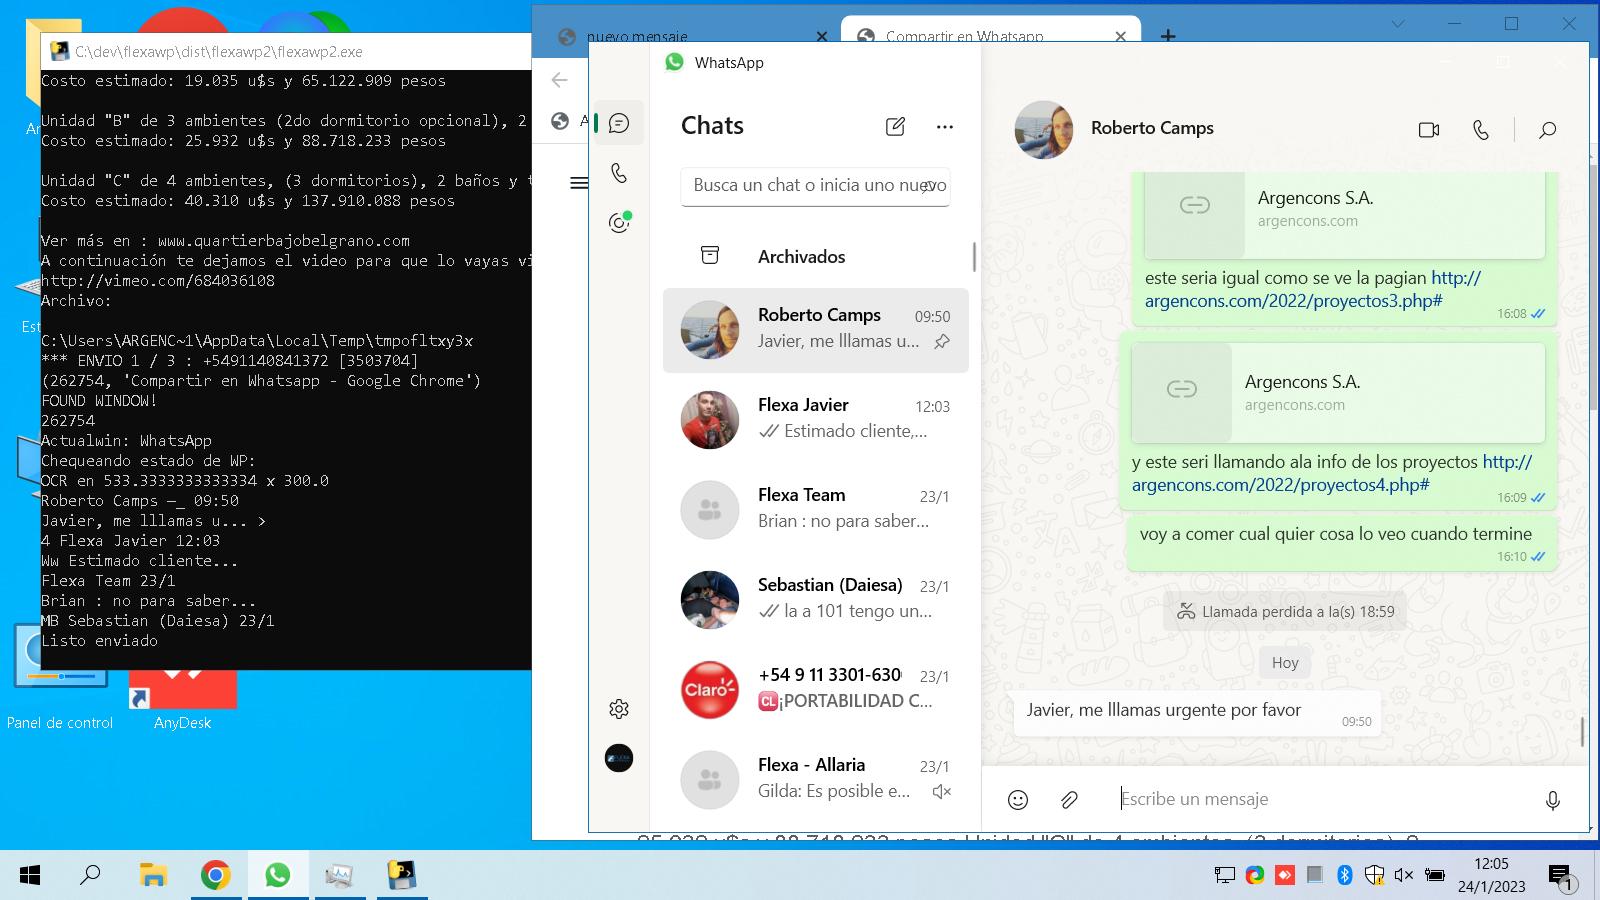Close the 'nuevo mensaje' Chrome tab
Image resolution: width=1600 pixels, height=900 pixels.
coord(822,36)
